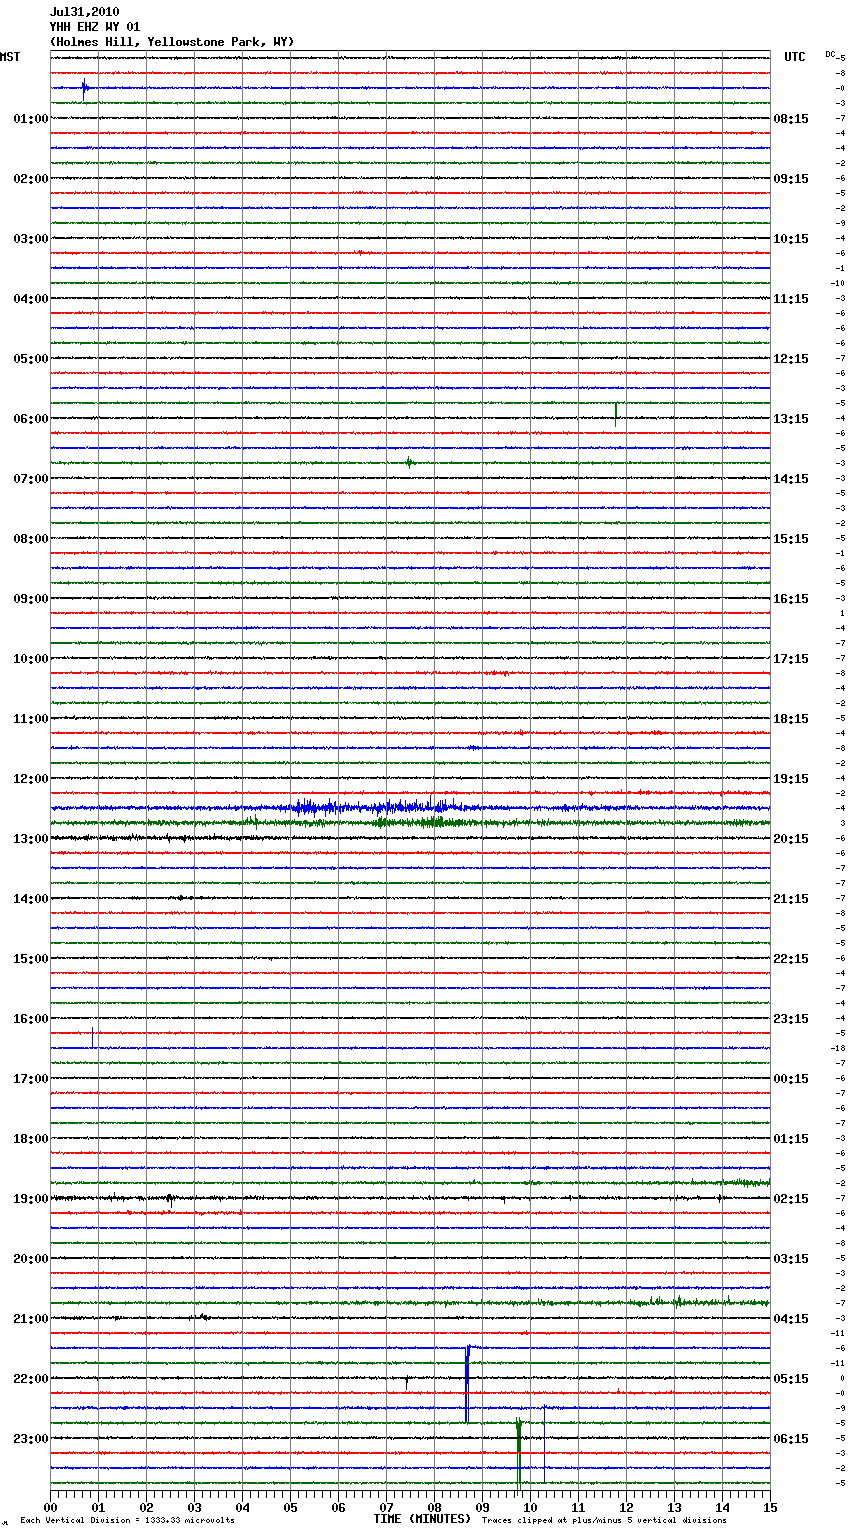
Task: Click the Traces clipped at plus/minus 5 note
Action: [x=604, y=1520]
